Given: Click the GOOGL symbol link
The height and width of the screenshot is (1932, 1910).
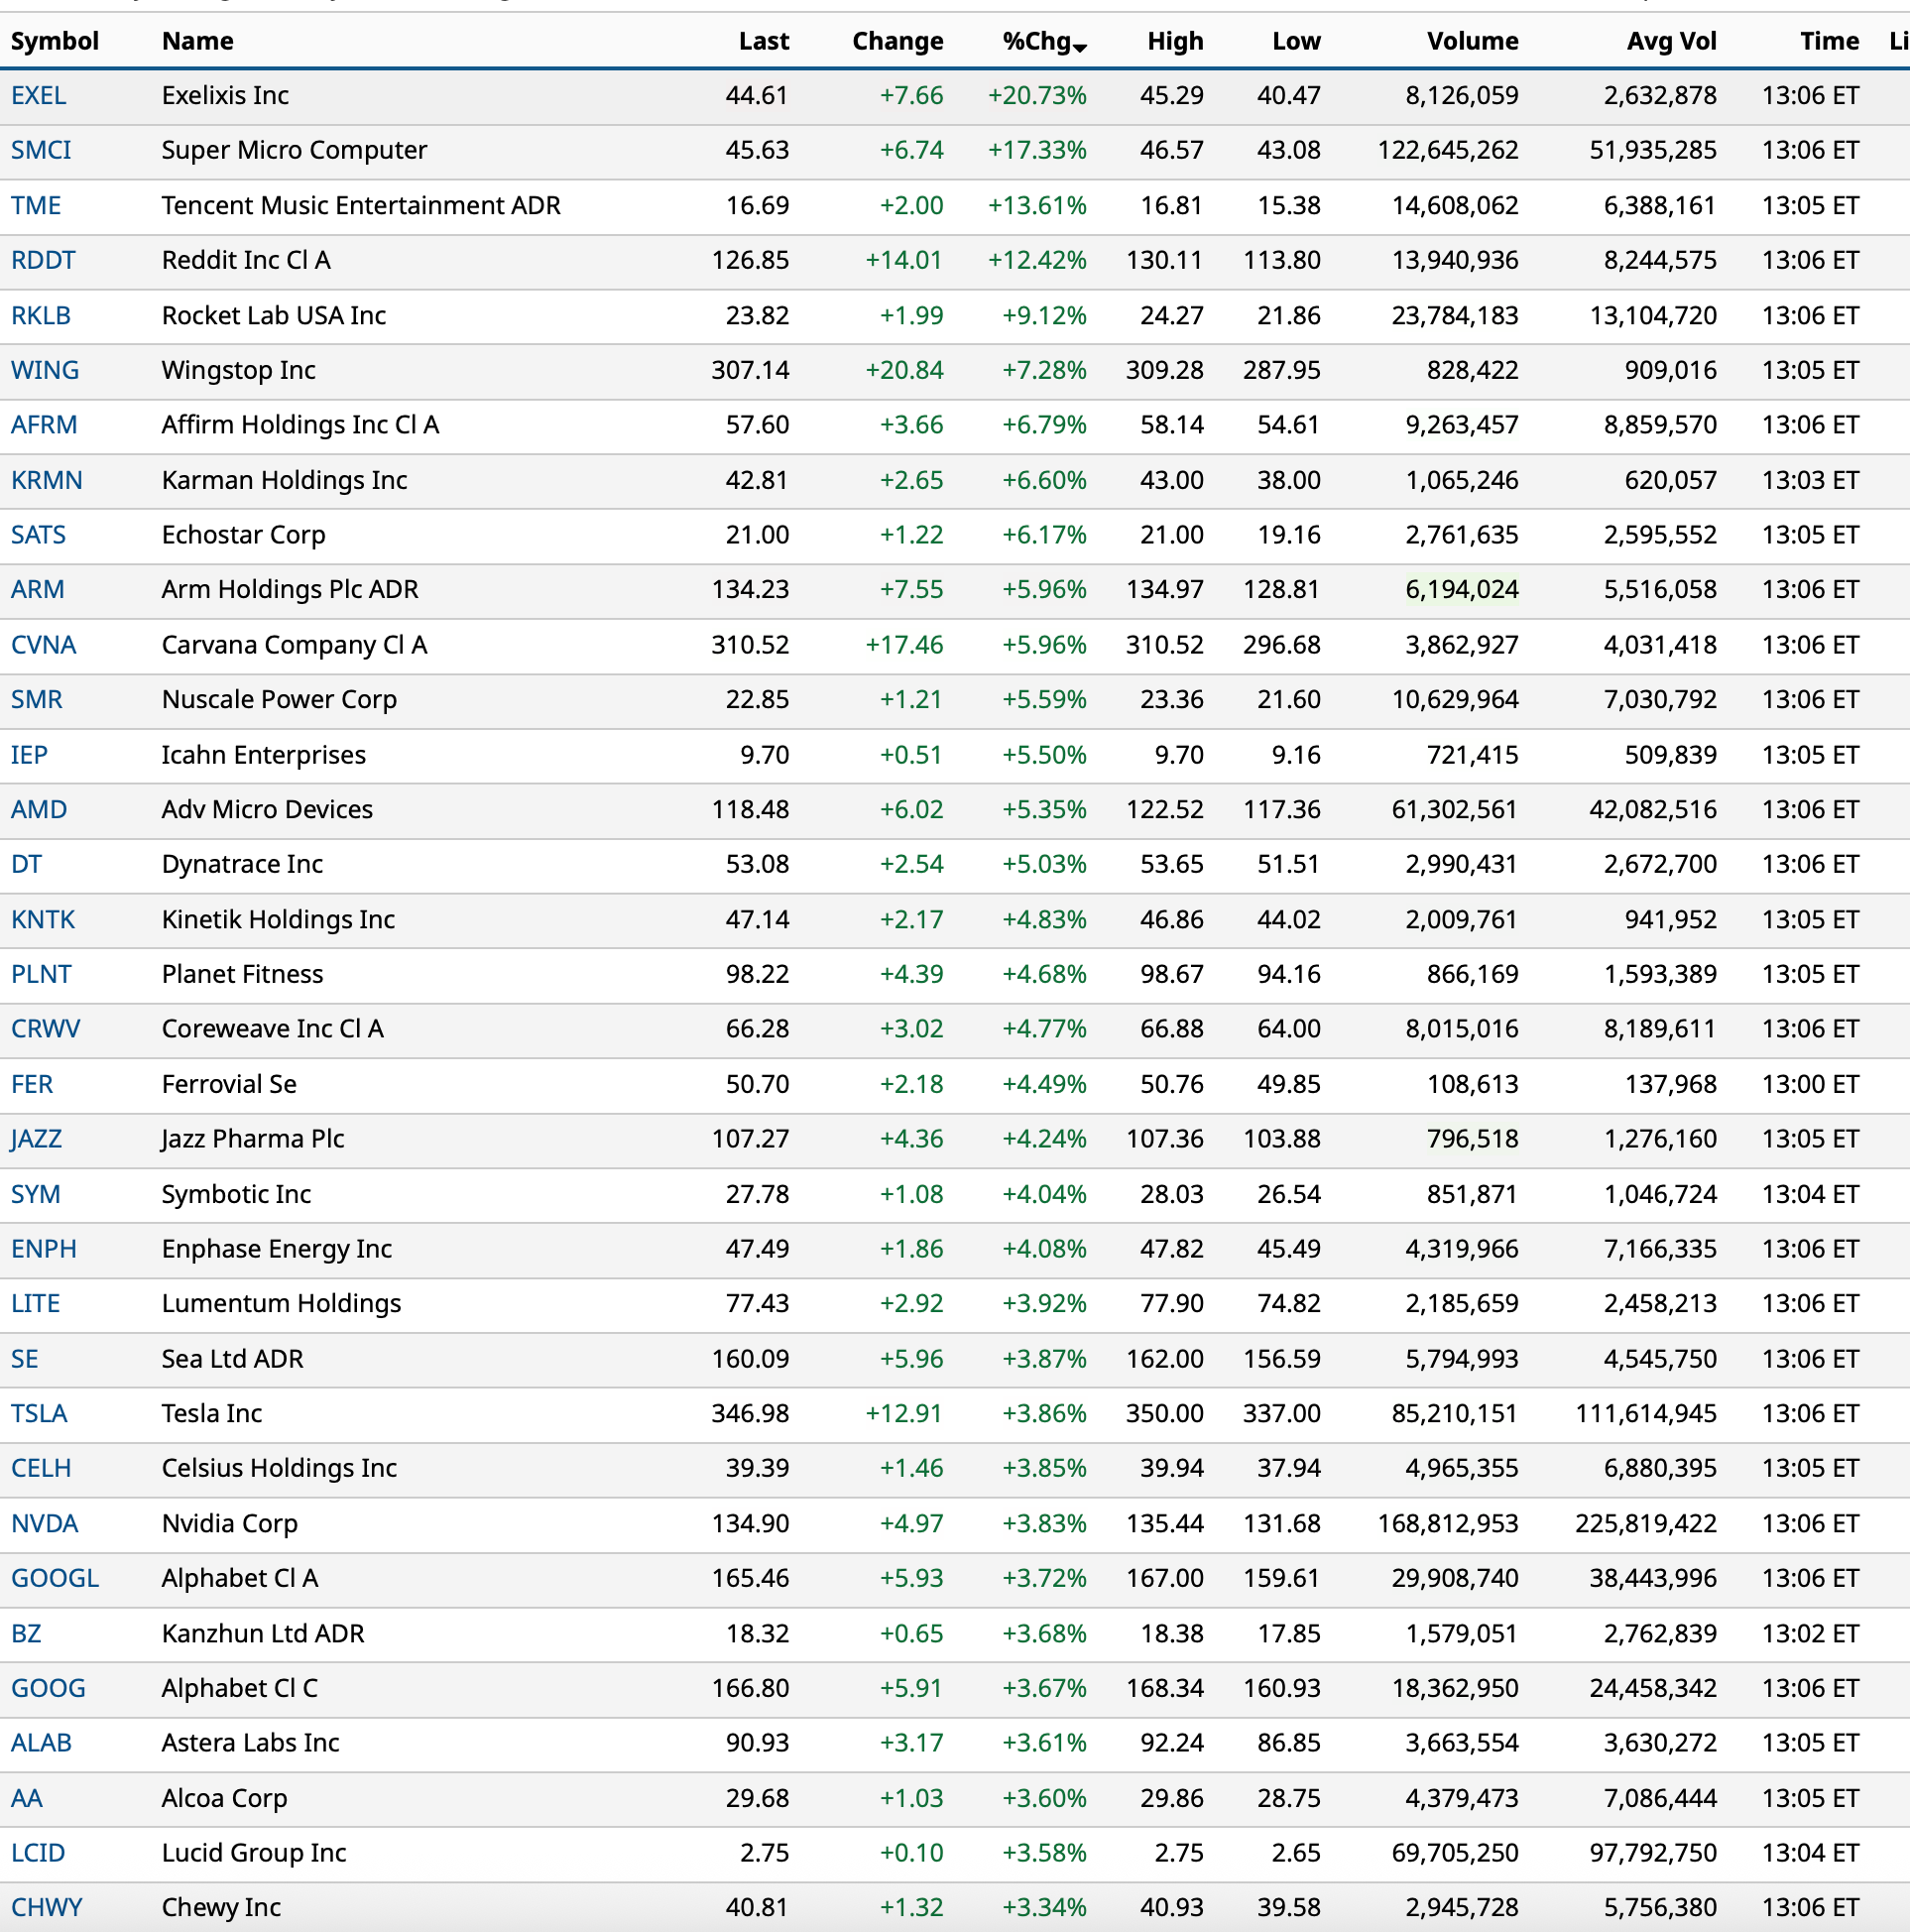Looking at the screenshot, I should pos(55,1578).
